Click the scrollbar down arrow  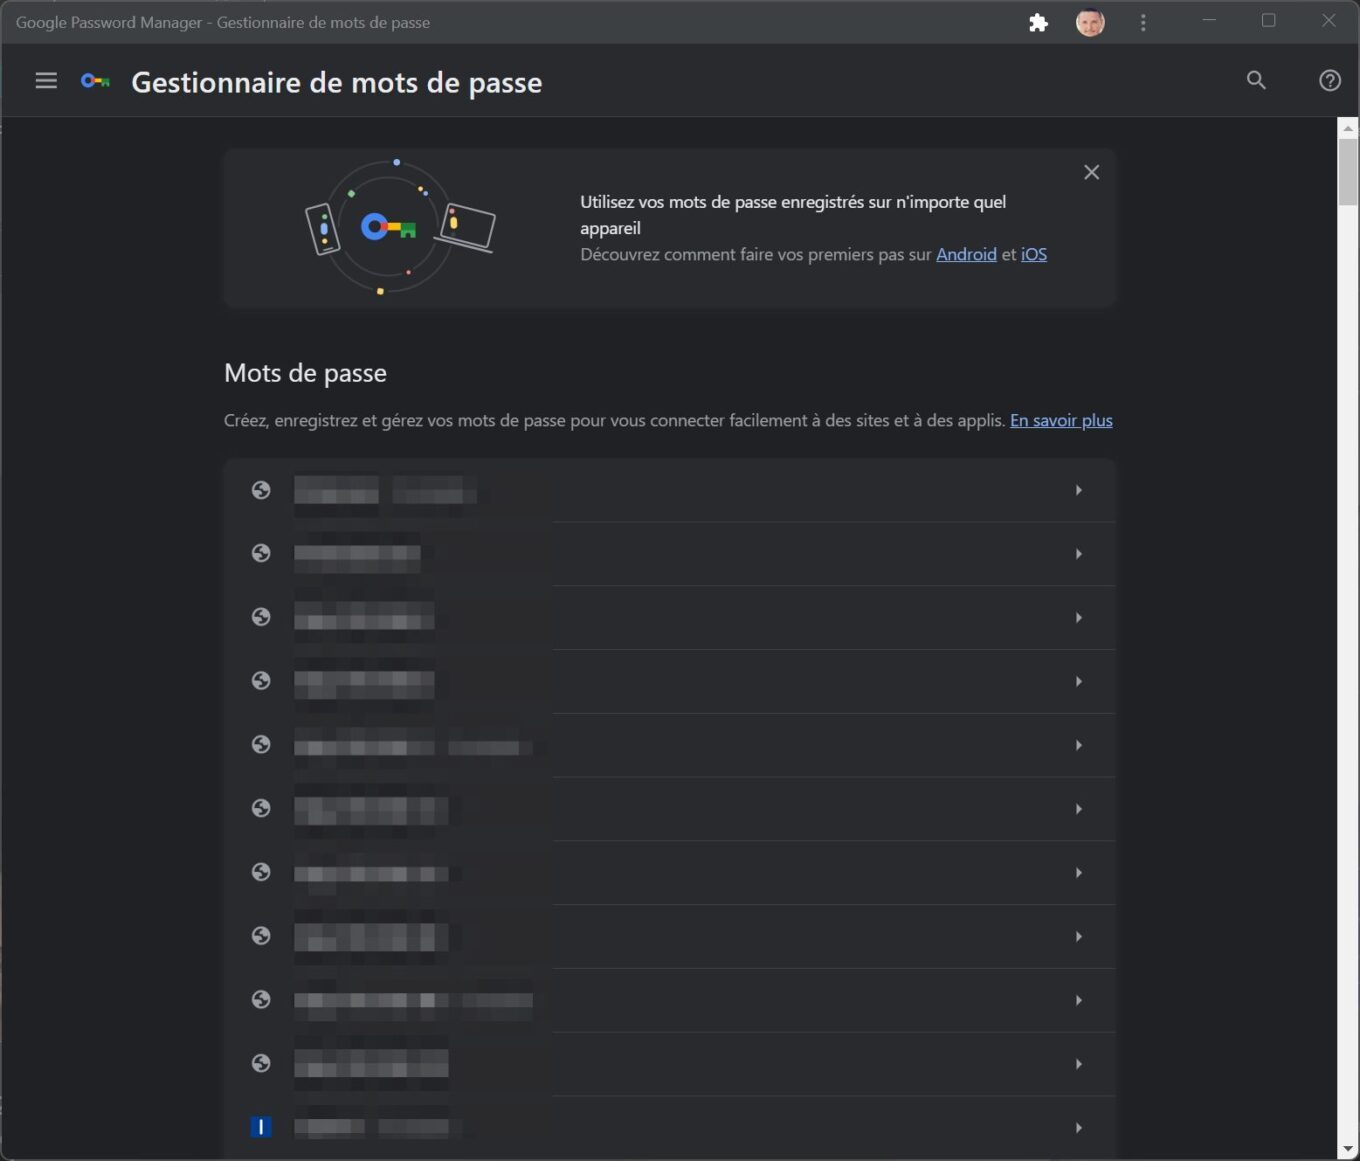pos(1348,1149)
